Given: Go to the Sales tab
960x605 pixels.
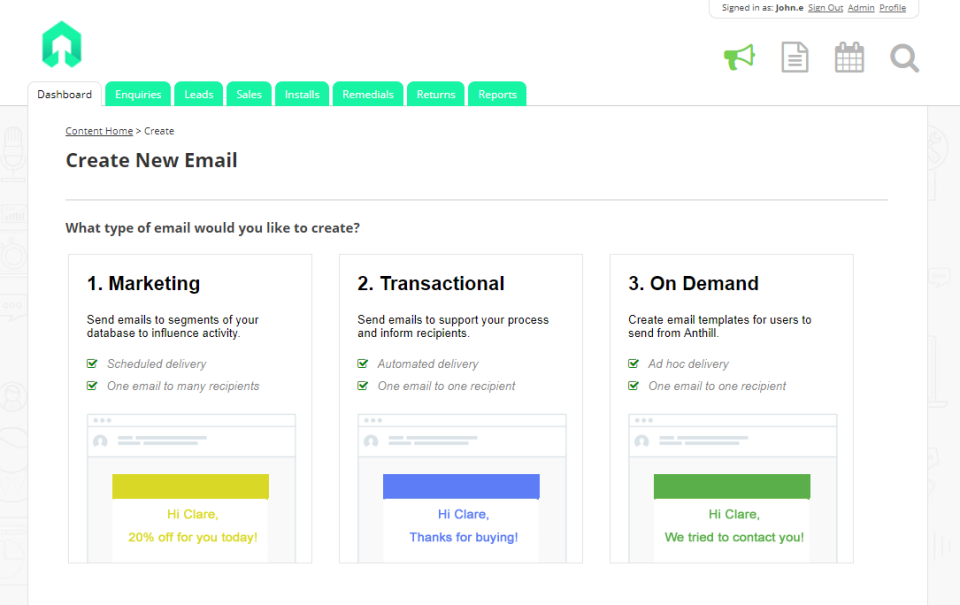Looking at the screenshot, I should 249,95.
